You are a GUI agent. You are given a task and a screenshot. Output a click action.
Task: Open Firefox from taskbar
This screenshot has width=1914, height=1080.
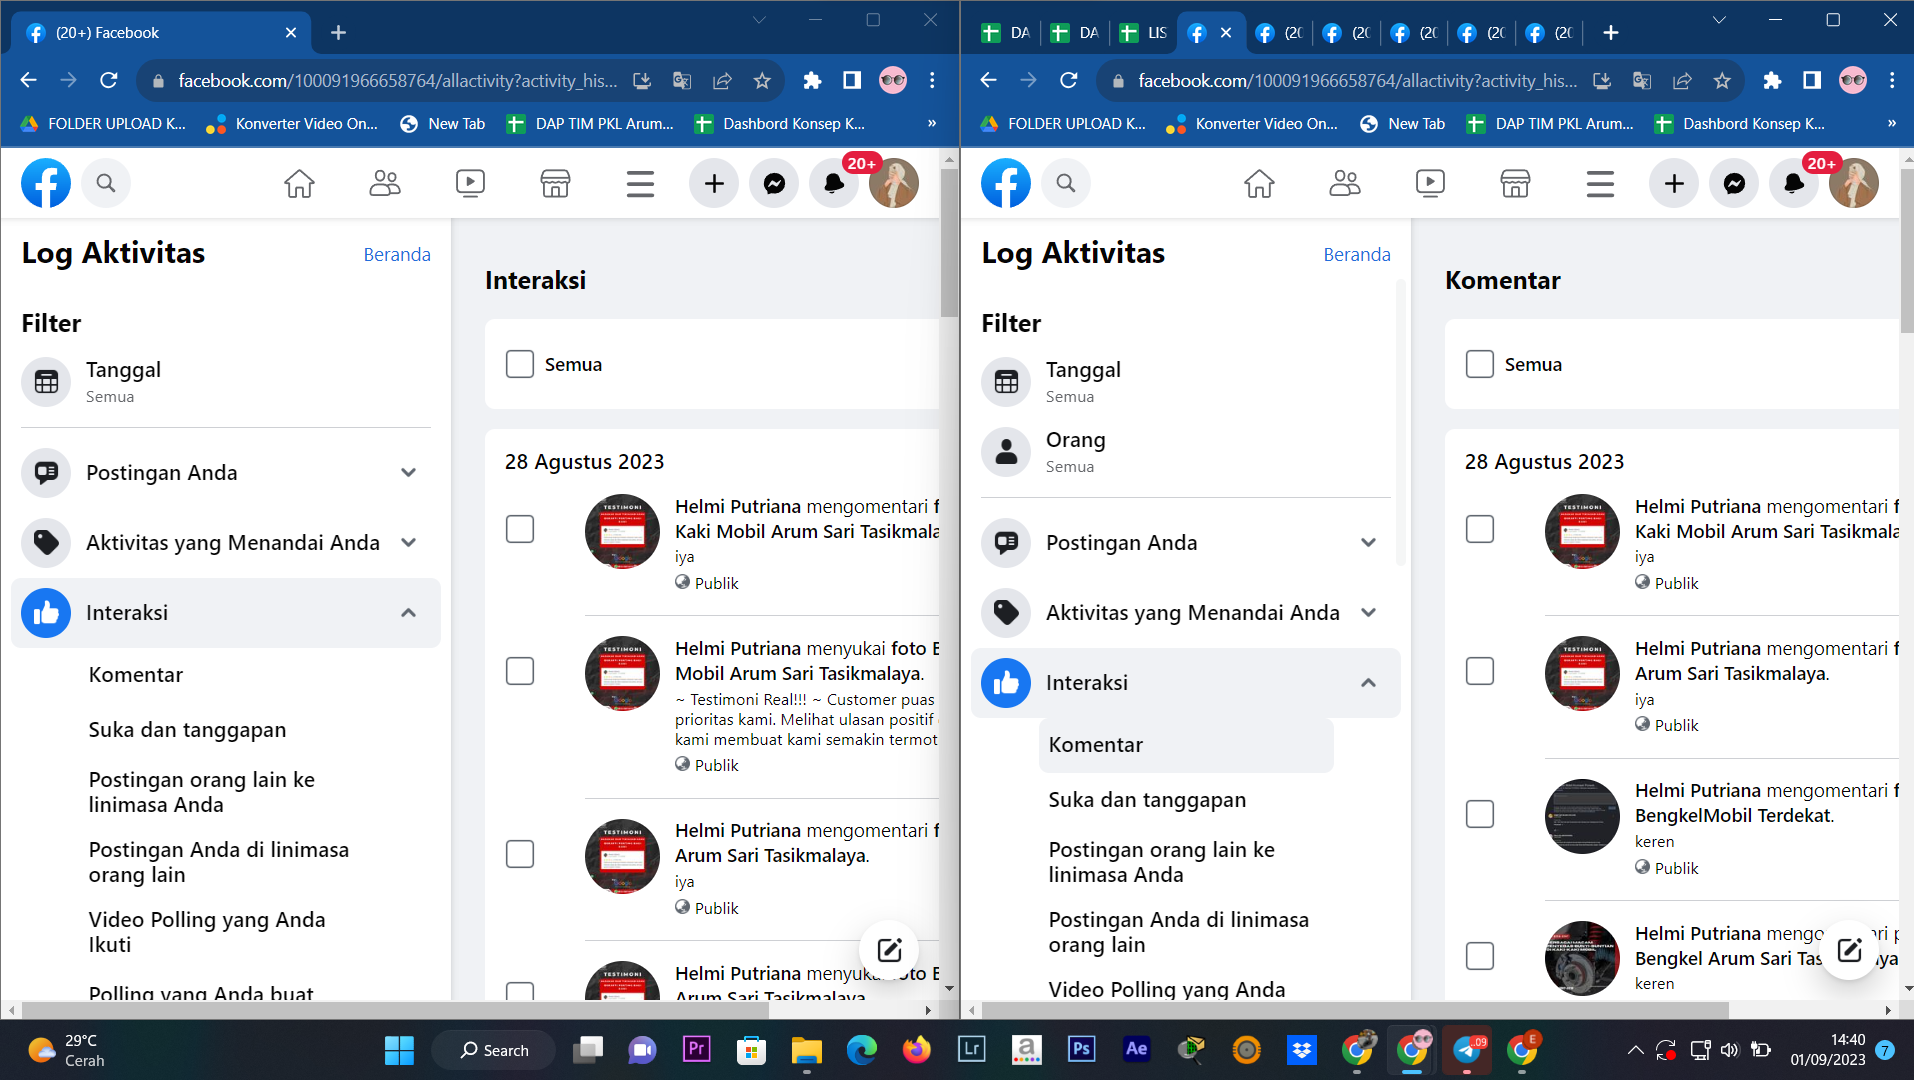tap(916, 1049)
